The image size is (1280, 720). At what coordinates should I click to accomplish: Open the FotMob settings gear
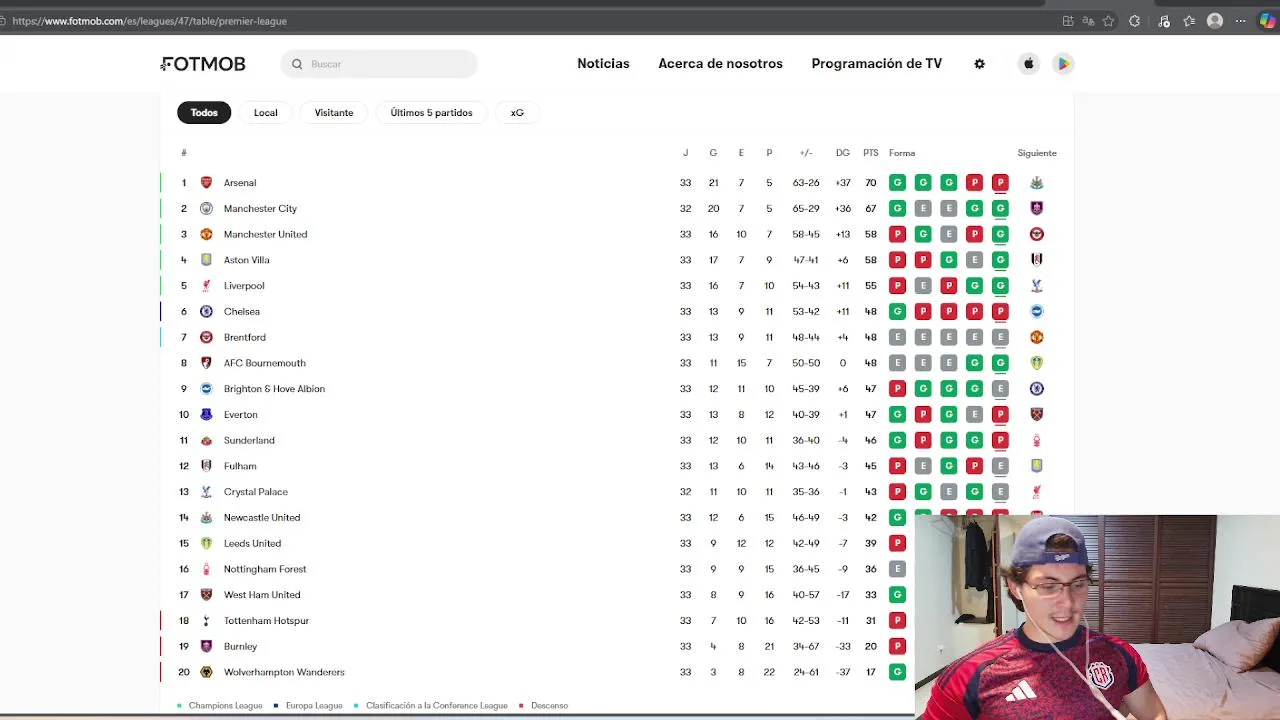click(x=979, y=64)
